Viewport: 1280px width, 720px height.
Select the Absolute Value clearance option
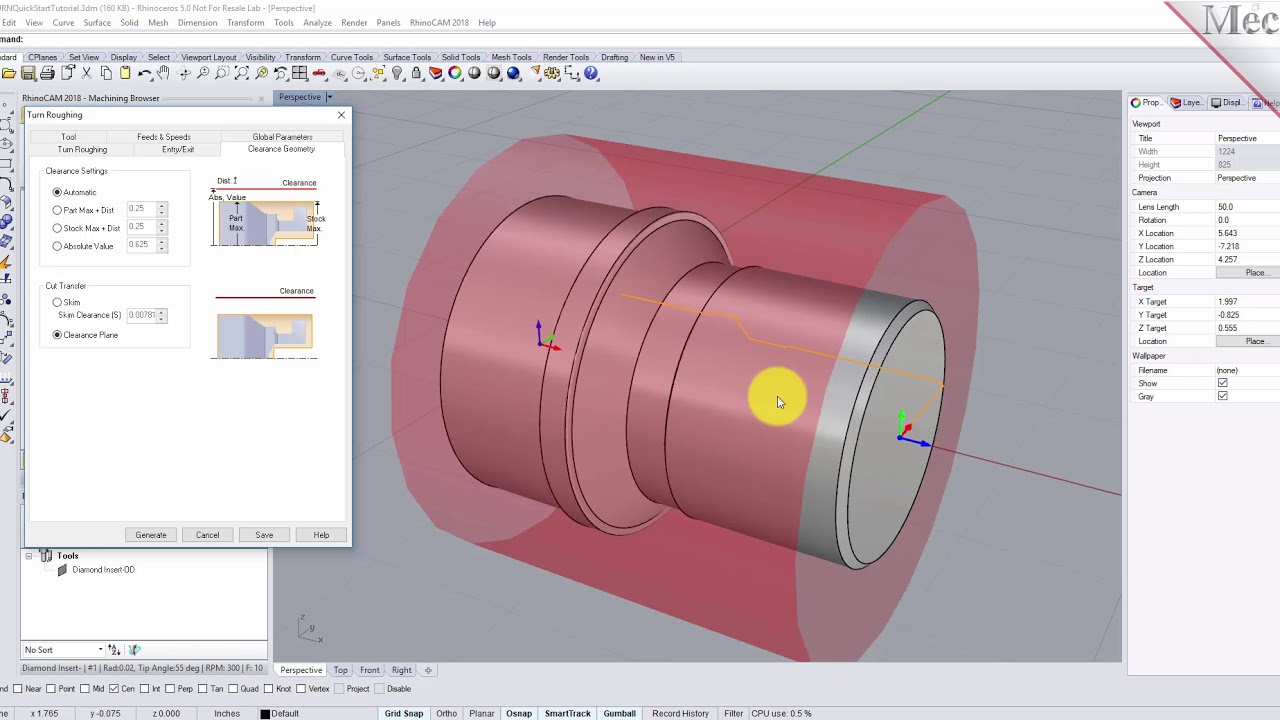57,246
